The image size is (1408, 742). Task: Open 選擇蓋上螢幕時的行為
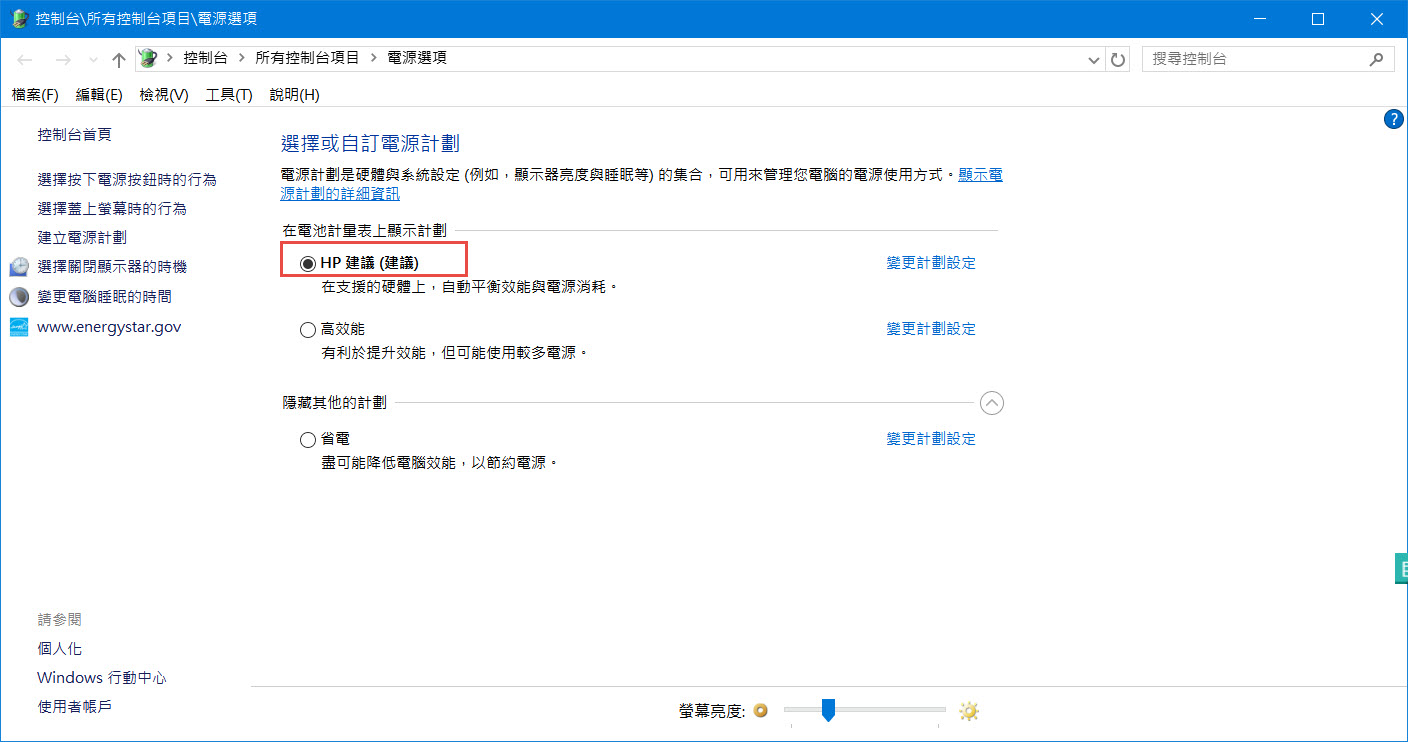(112, 208)
